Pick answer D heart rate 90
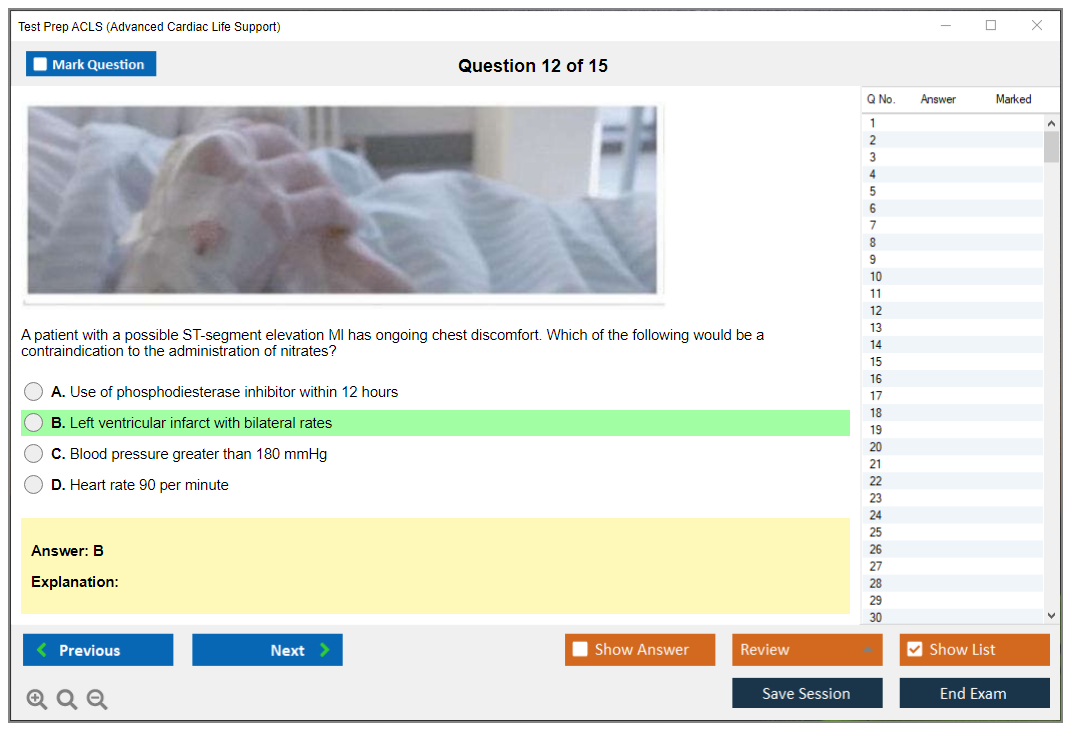The image size is (1075, 735). click(34, 485)
